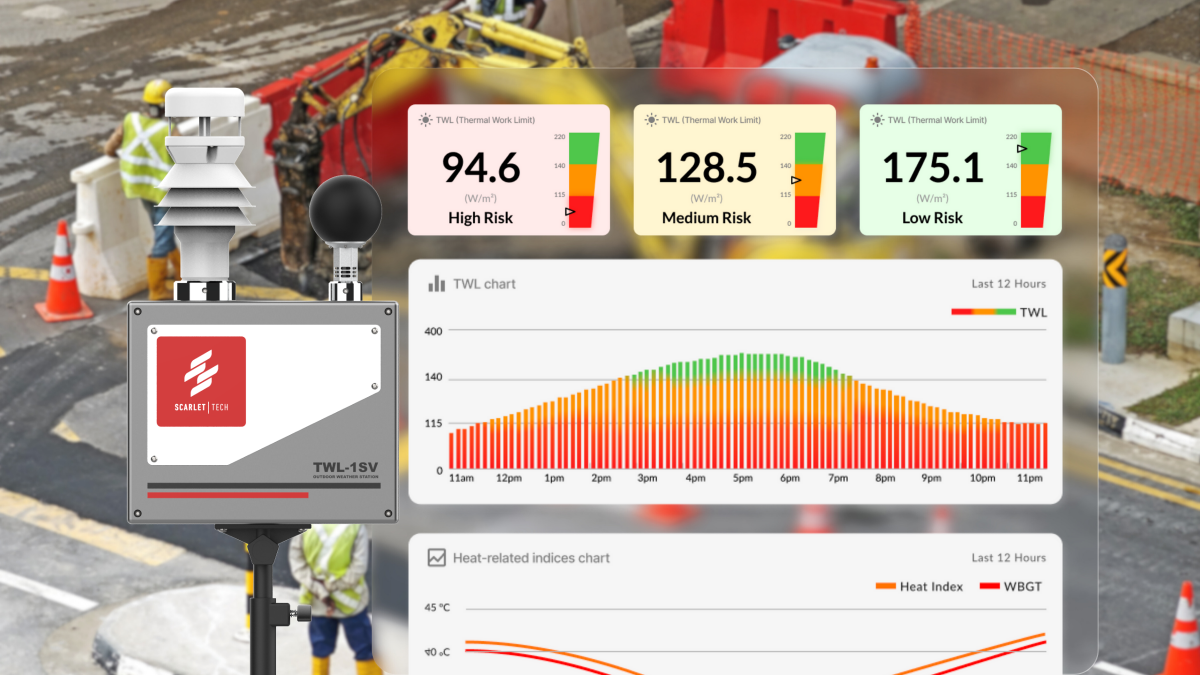The width and height of the screenshot is (1200, 675).
Task: Click the TWL chart title
Action: coord(484,284)
